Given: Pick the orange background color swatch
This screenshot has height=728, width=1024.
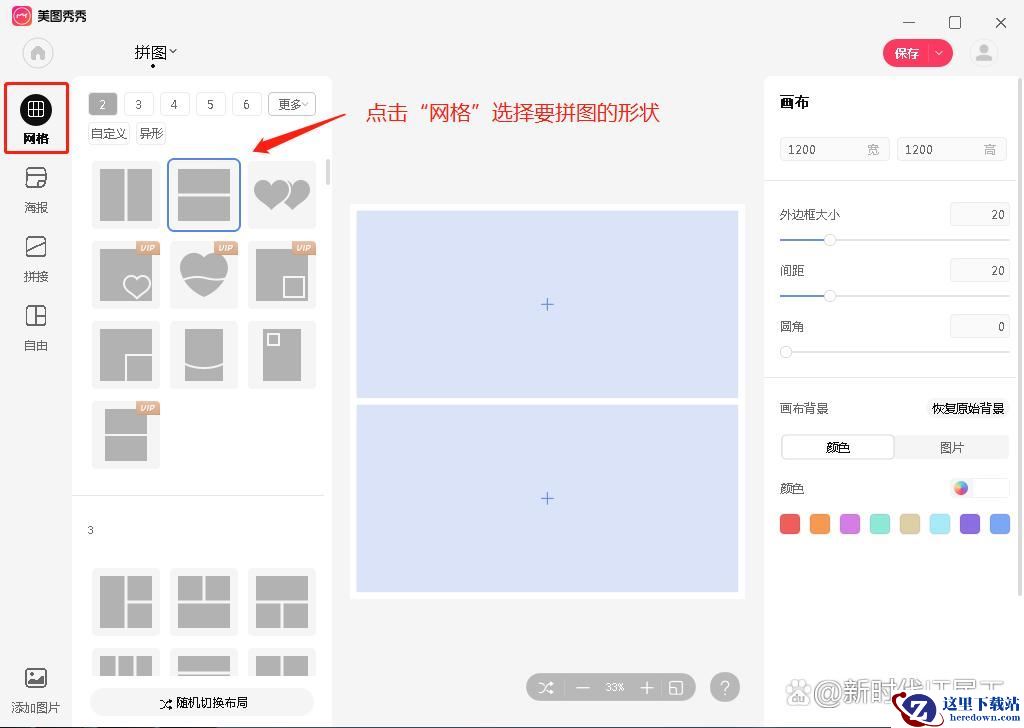Looking at the screenshot, I should (820, 524).
